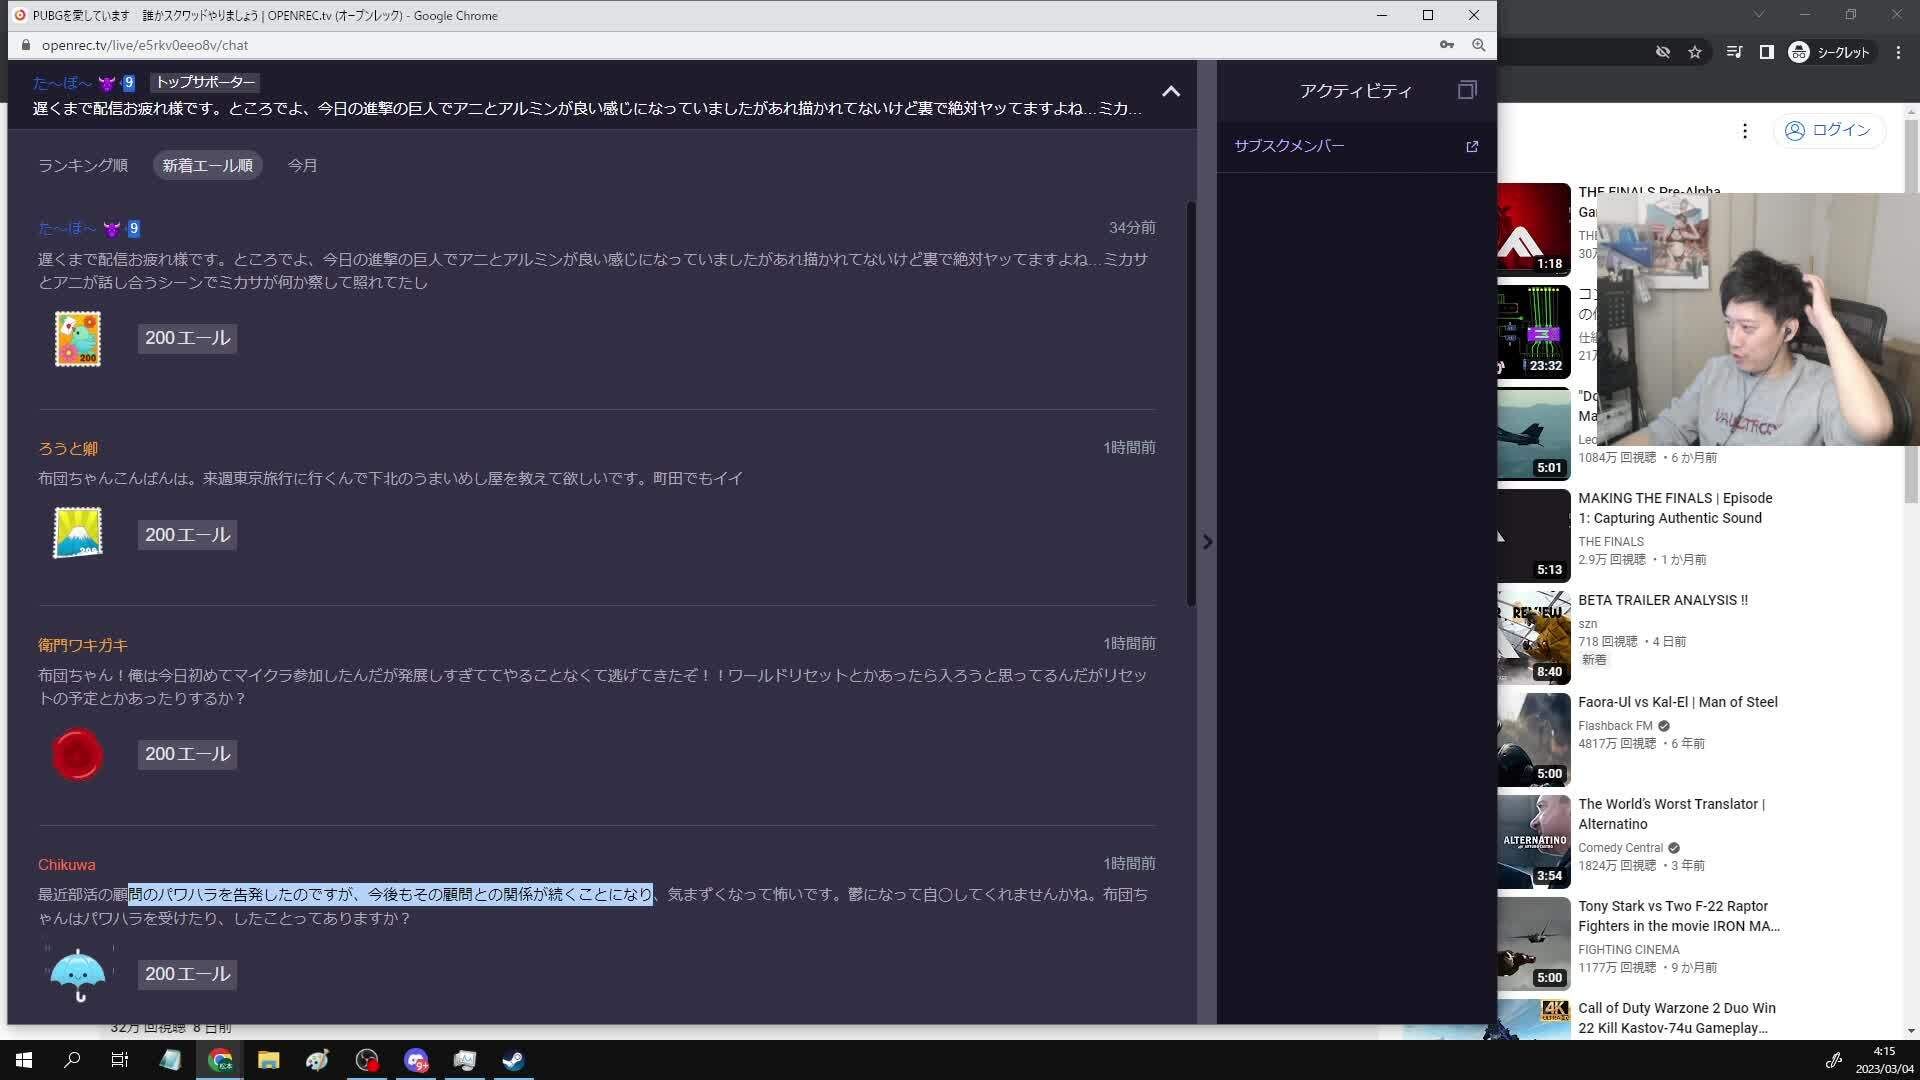Open Windows taskbar search
Viewport: 1920px width, 1080px height.
72,1060
